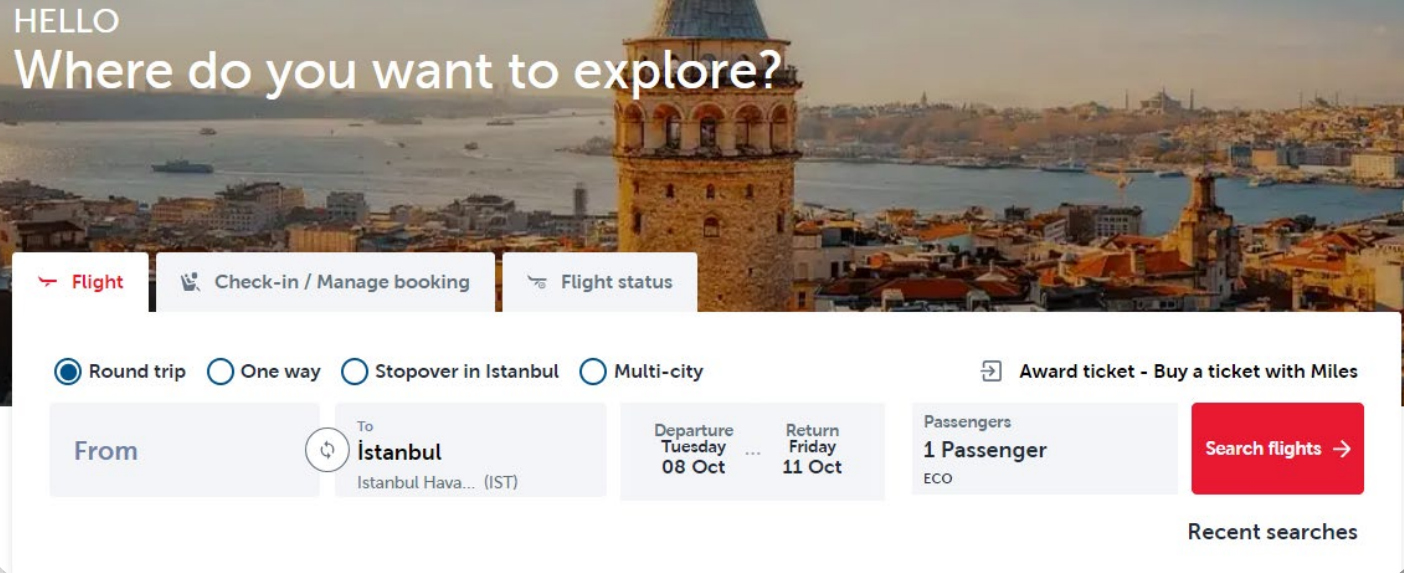Click Award ticket - Buy with Miles link
1404x573 pixels.
coord(1188,372)
